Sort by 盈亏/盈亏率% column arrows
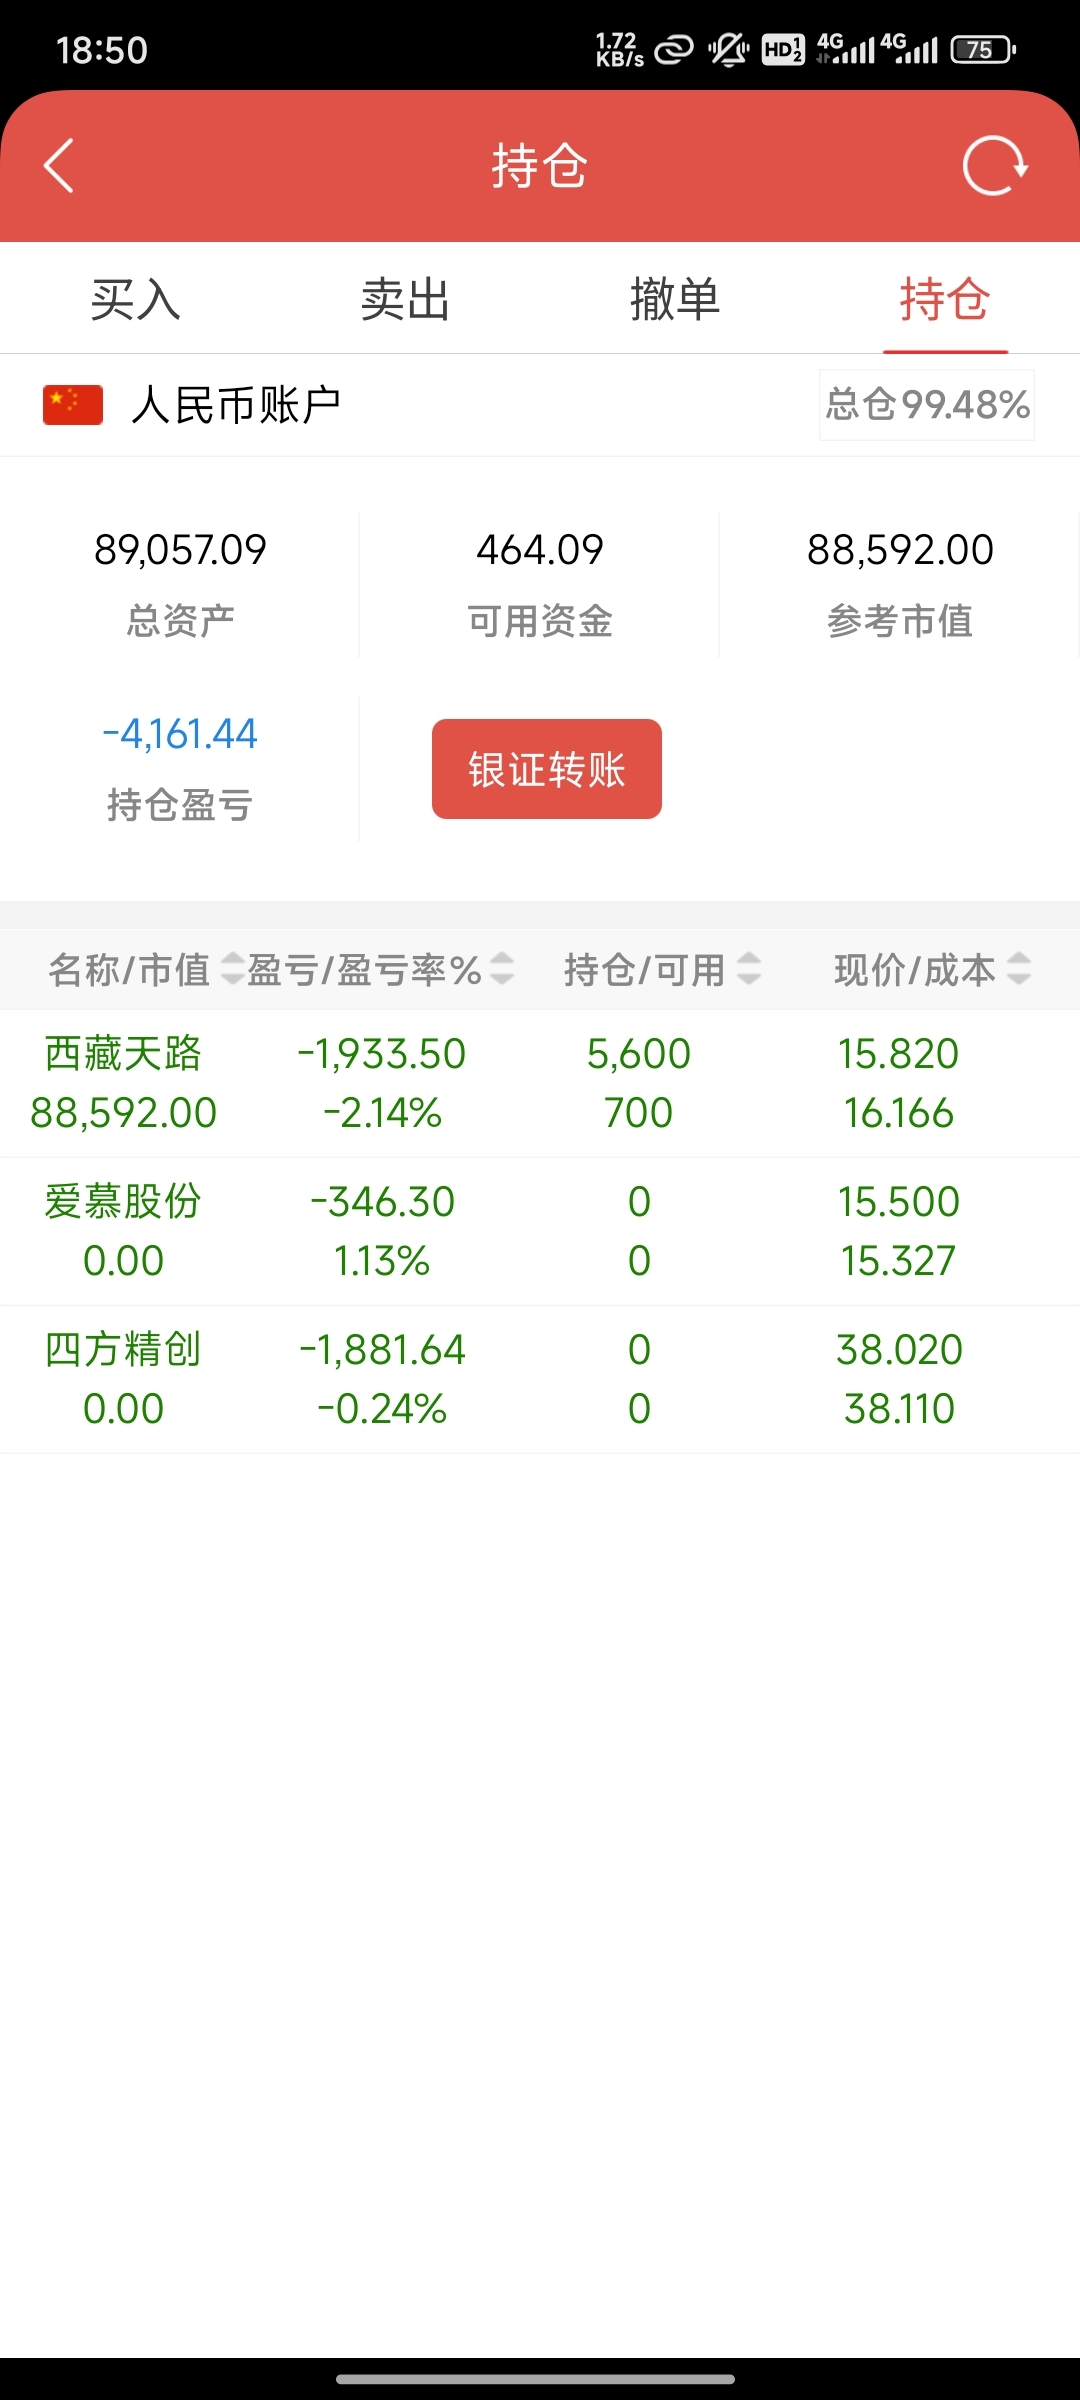The image size is (1080, 2400). coord(502,969)
